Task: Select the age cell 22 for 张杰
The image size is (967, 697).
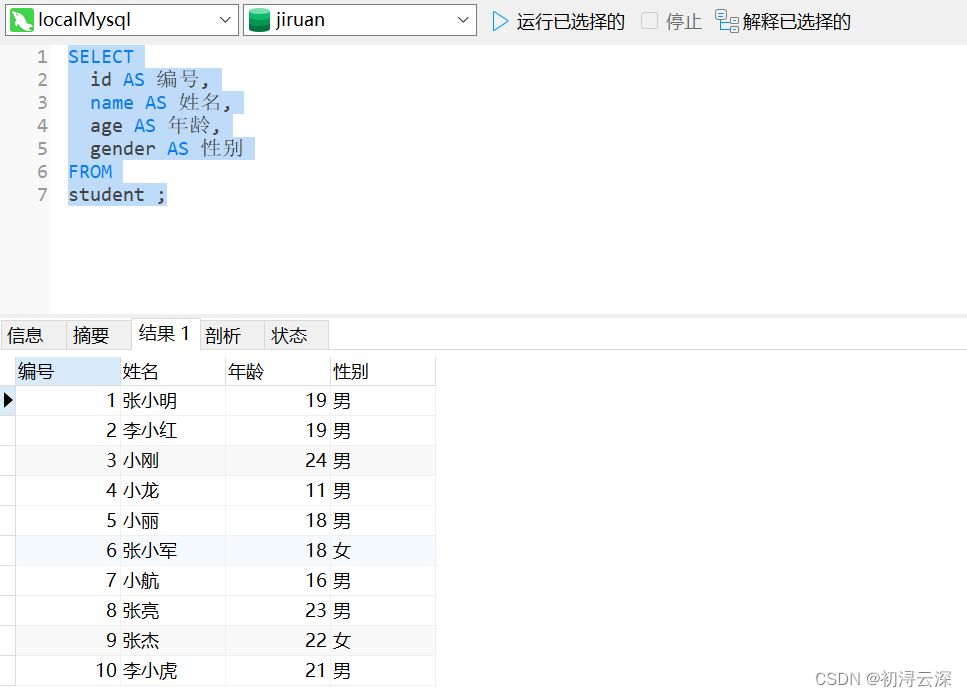Action: 278,641
